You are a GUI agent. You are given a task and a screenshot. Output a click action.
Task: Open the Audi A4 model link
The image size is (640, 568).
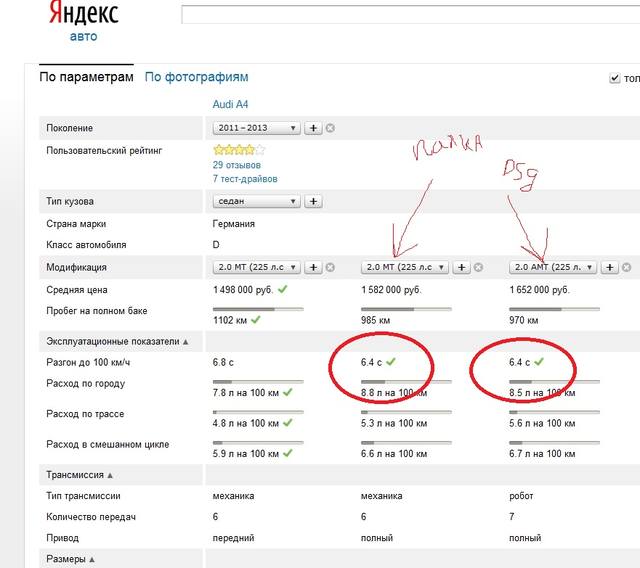click(x=230, y=104)
